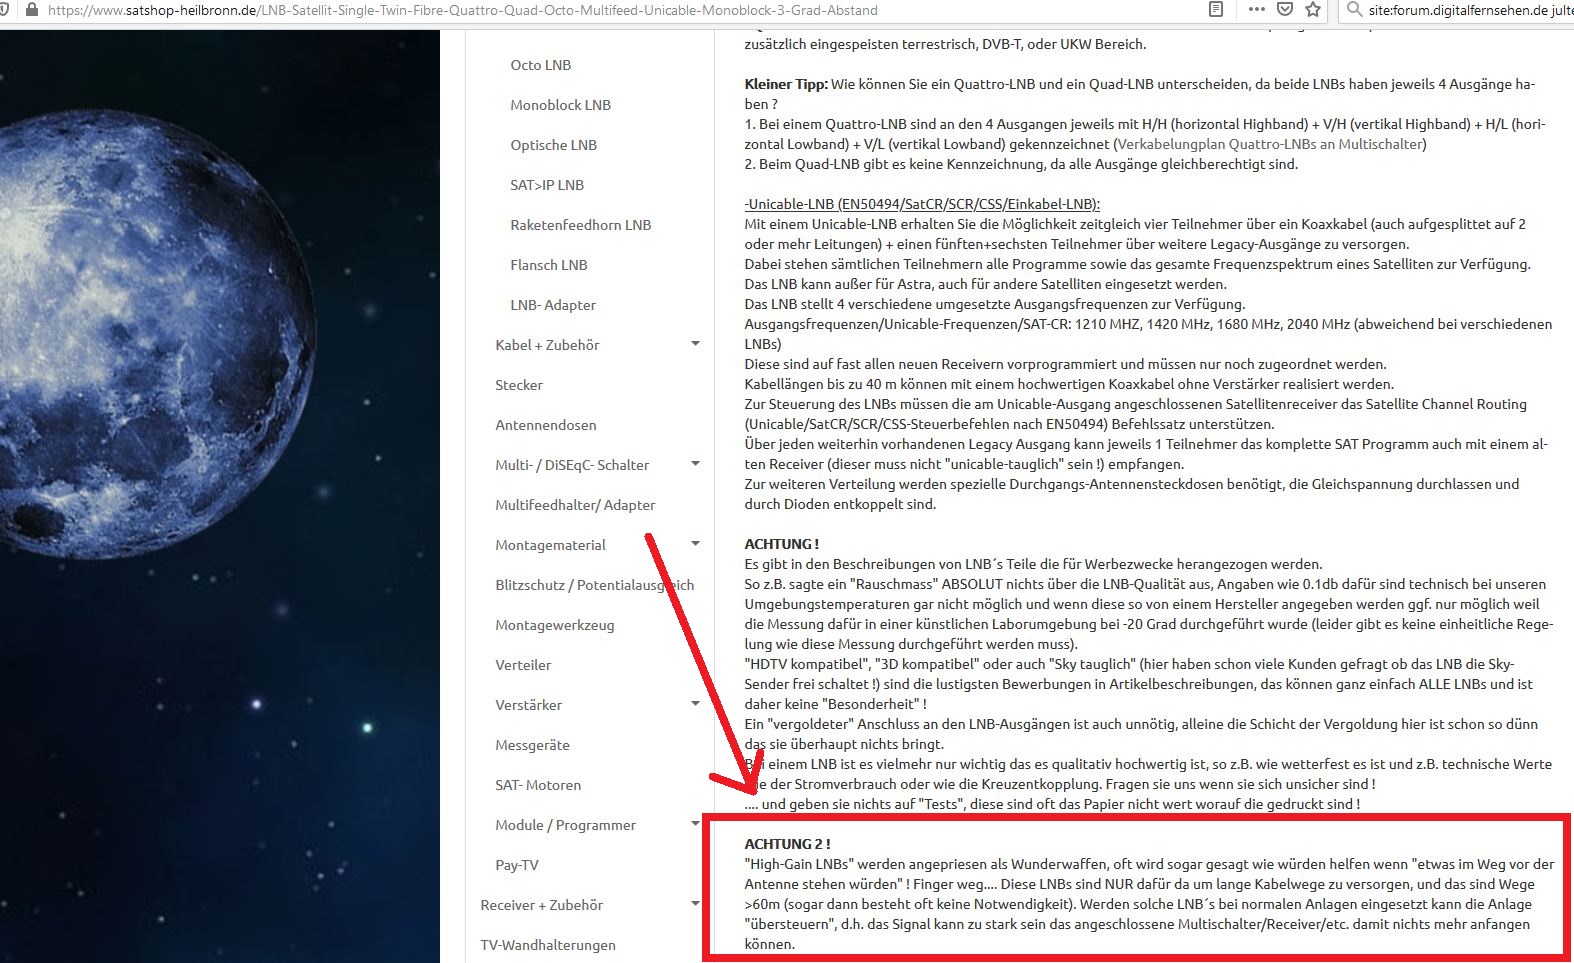Open Pay-TV category link
Image resolution: width=1574 pixels, height=963 pixels.
(516, 865)
